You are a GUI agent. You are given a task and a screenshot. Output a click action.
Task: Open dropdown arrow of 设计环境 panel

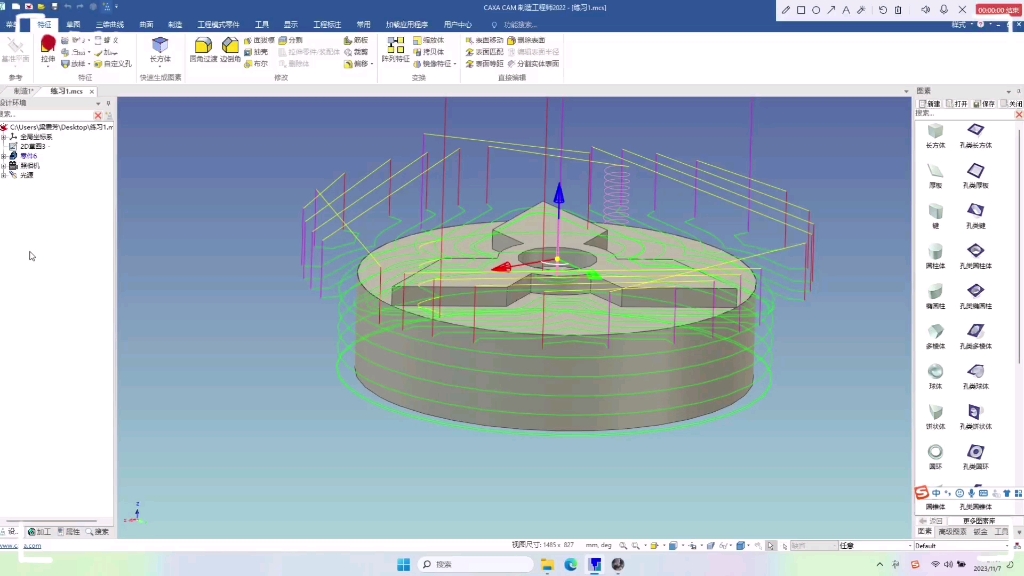(x=99, y=103)
